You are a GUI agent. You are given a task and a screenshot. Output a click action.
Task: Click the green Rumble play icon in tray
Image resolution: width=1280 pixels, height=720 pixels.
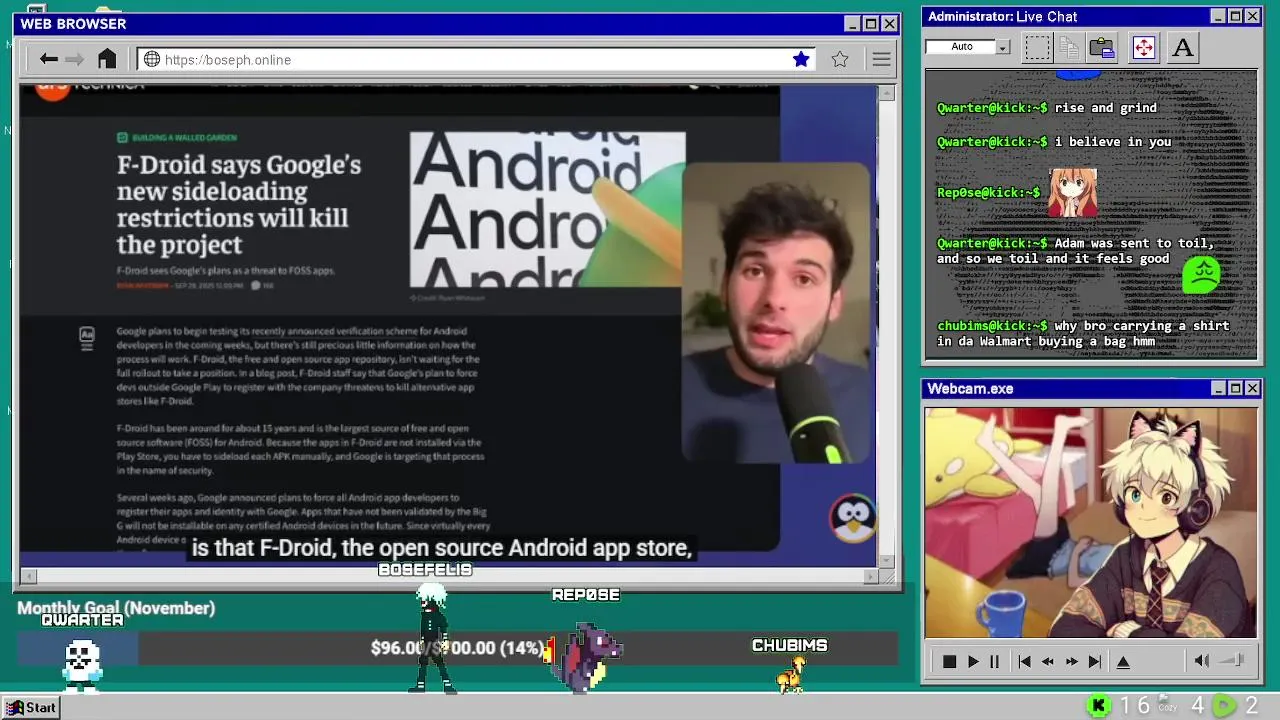pyautogui.click(x=1224, y=706)
